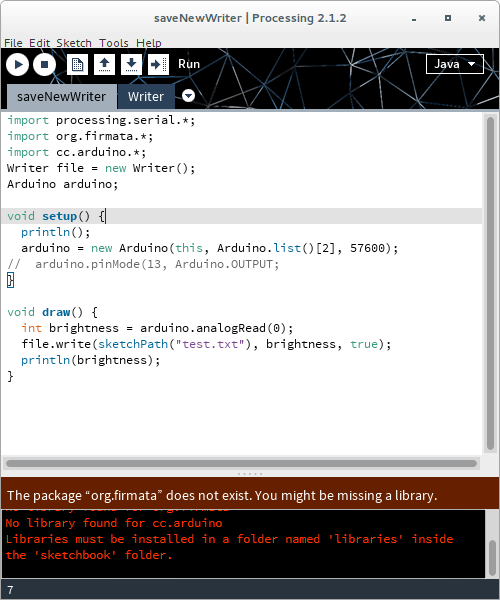Open the Tools menu
Screen dimensions: 500x600
coord(114,43)
